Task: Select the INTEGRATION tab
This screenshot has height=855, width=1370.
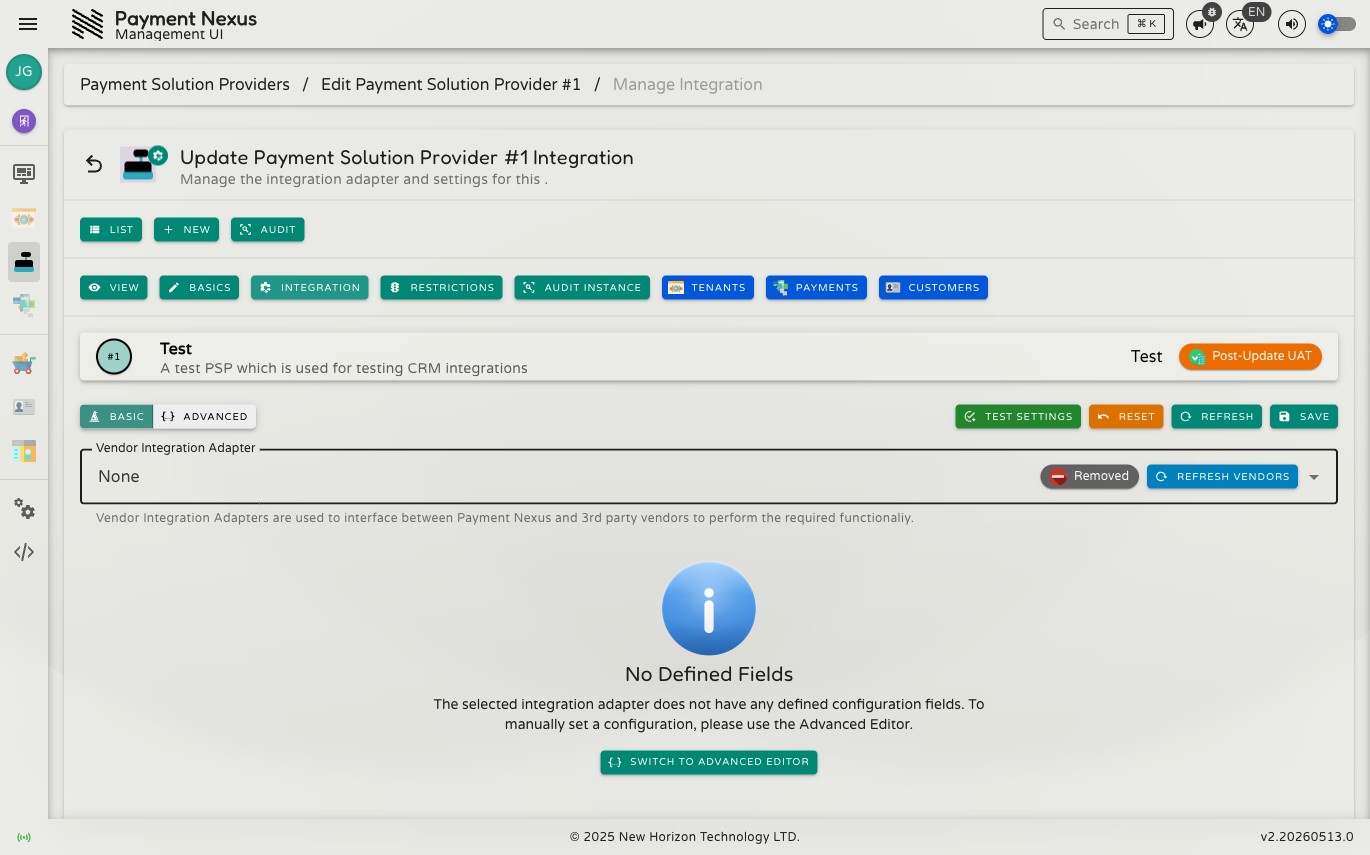Action: tap(310, 288)
